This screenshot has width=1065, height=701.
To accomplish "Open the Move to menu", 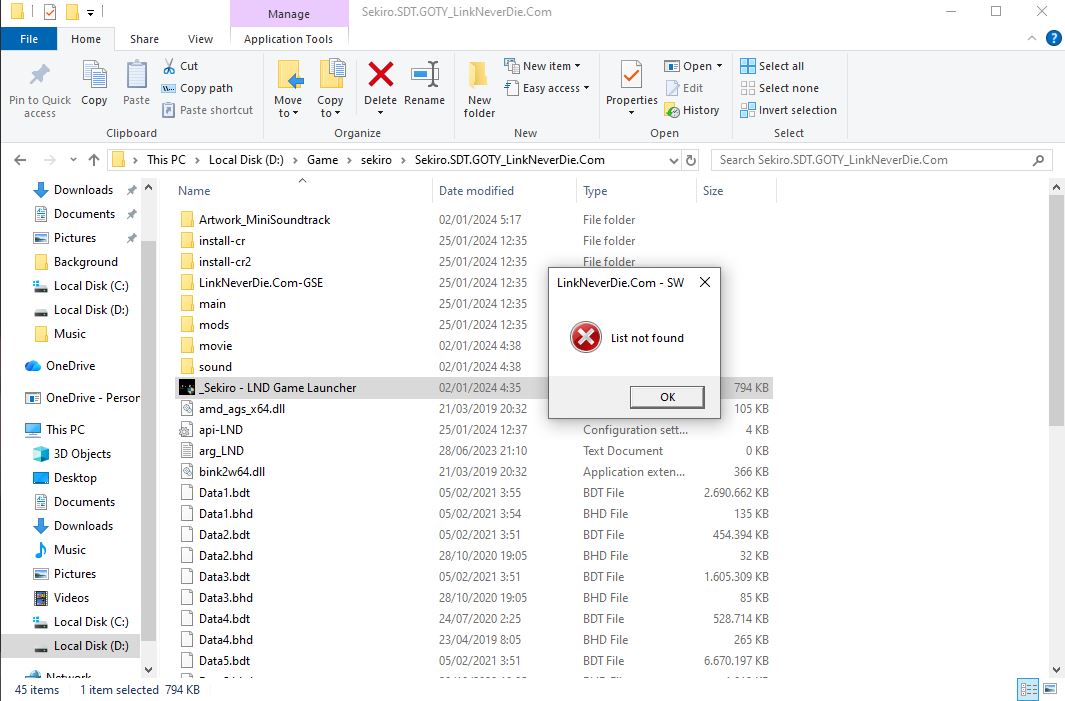I will pyautogui.click(x=288, y=88).
